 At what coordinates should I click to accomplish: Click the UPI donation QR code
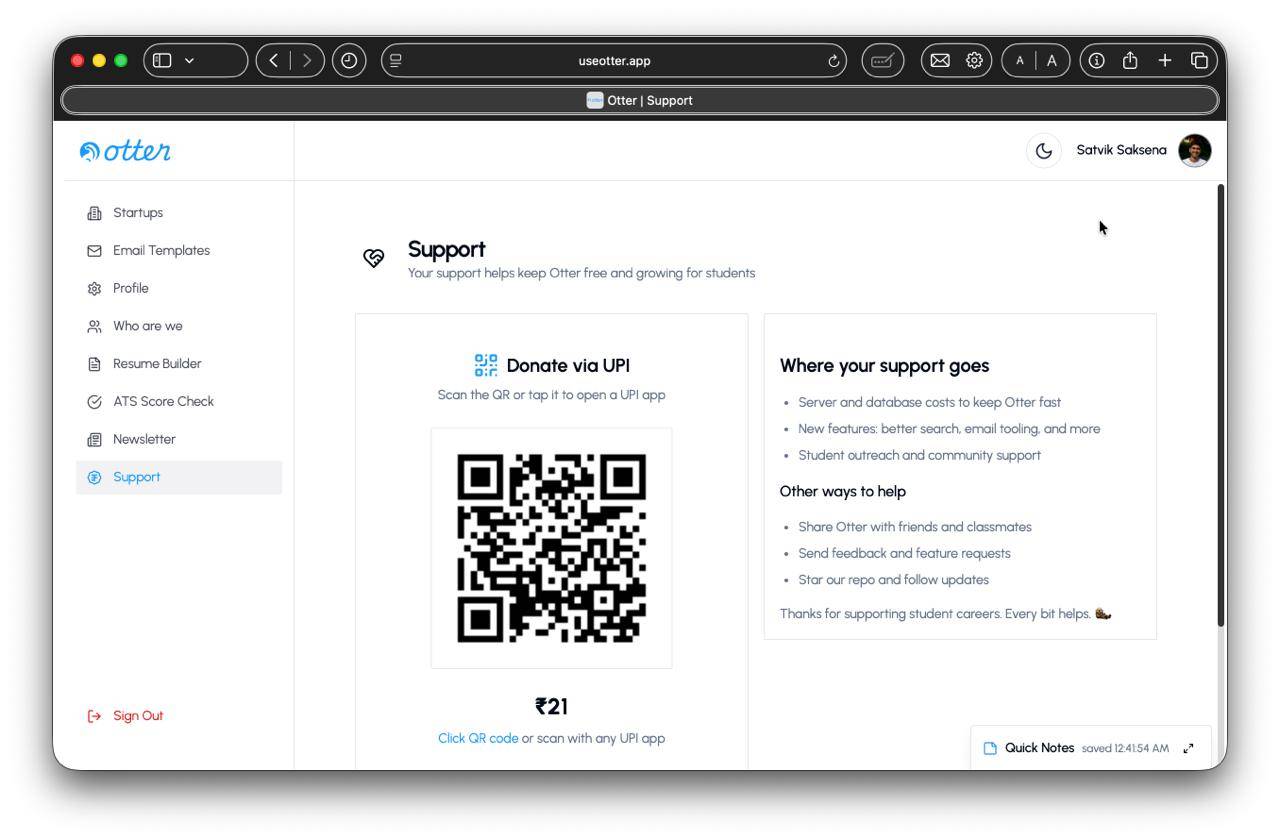pos(551,548)
